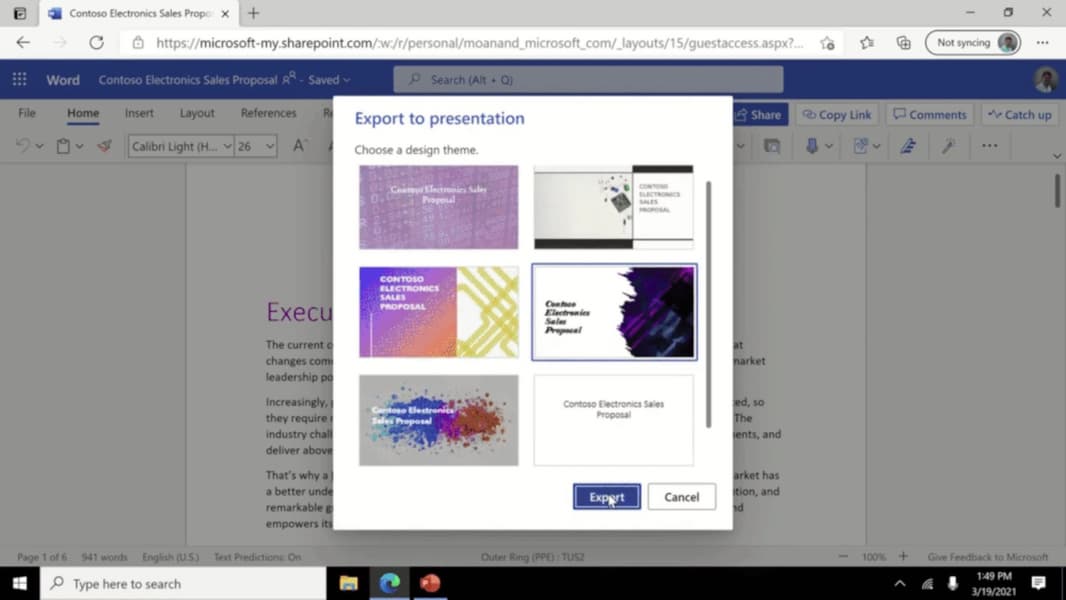The width and height of the screenshot is (1066, 600).
Task: Expand the font size 26 dropdown
Action: [270, 146]
